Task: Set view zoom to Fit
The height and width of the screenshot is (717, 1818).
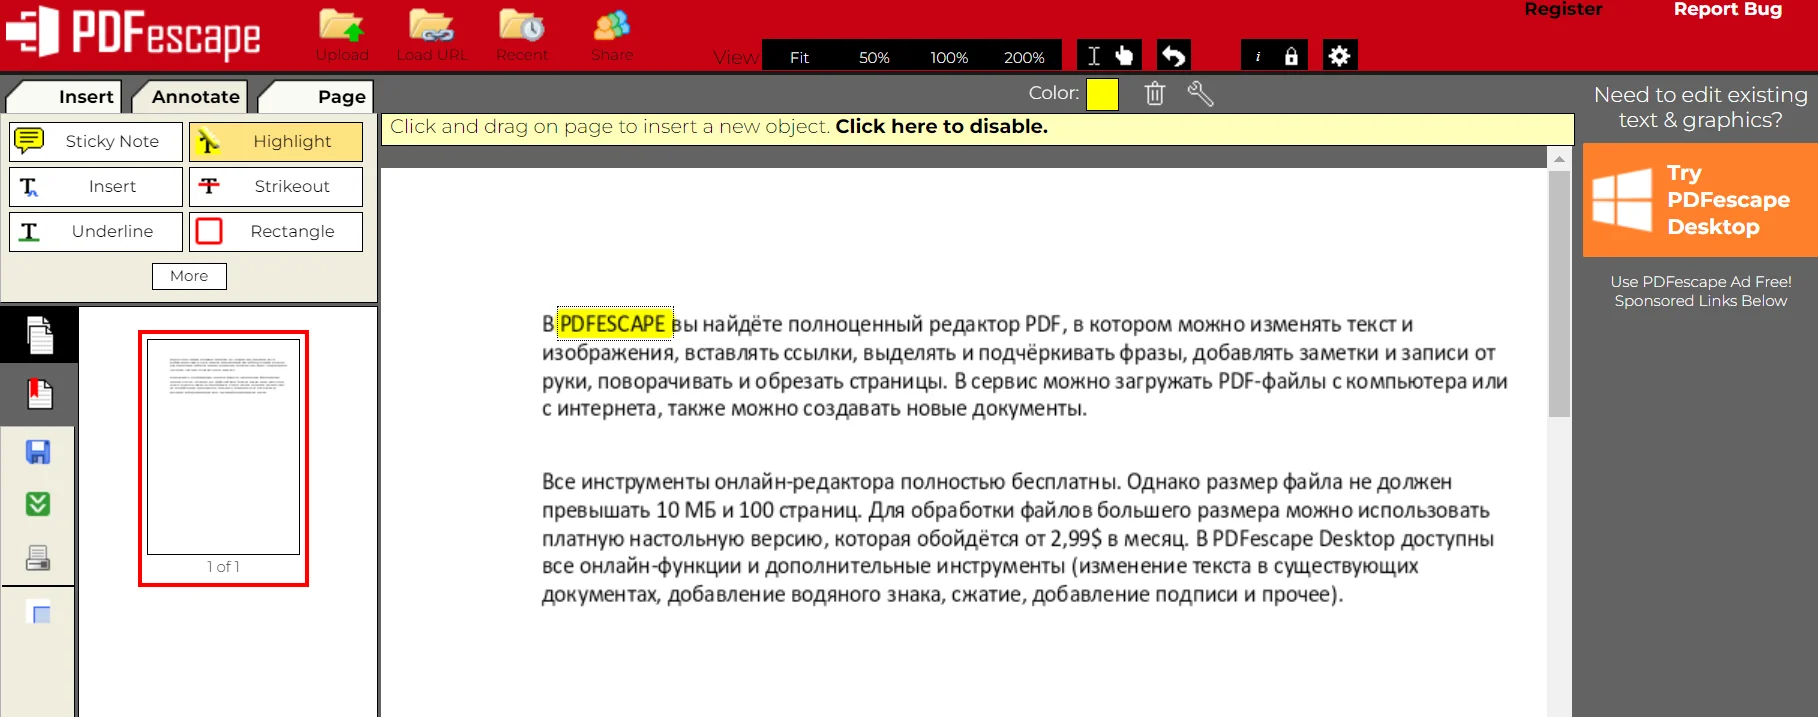Action: pos(799,57)
